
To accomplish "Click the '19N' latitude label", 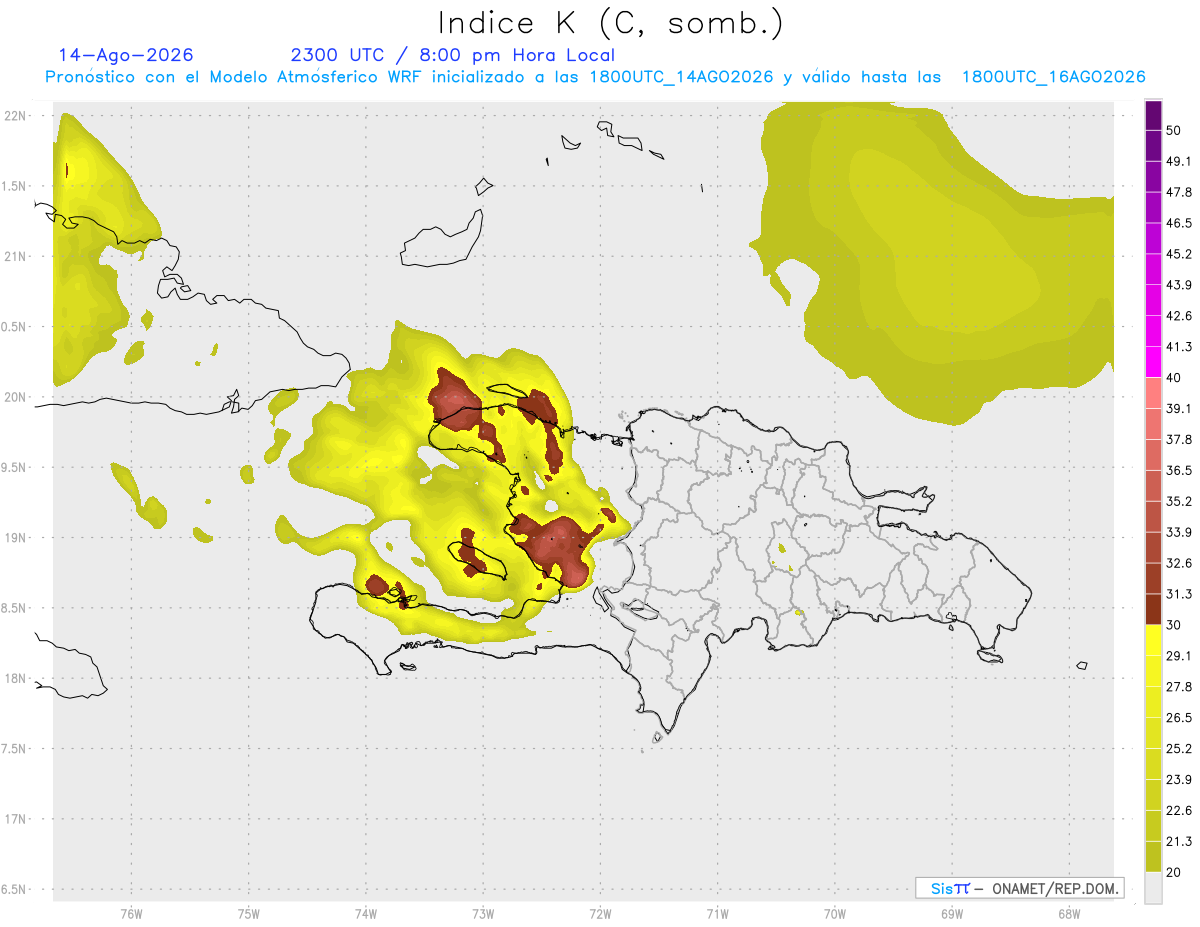I will 17,538.
